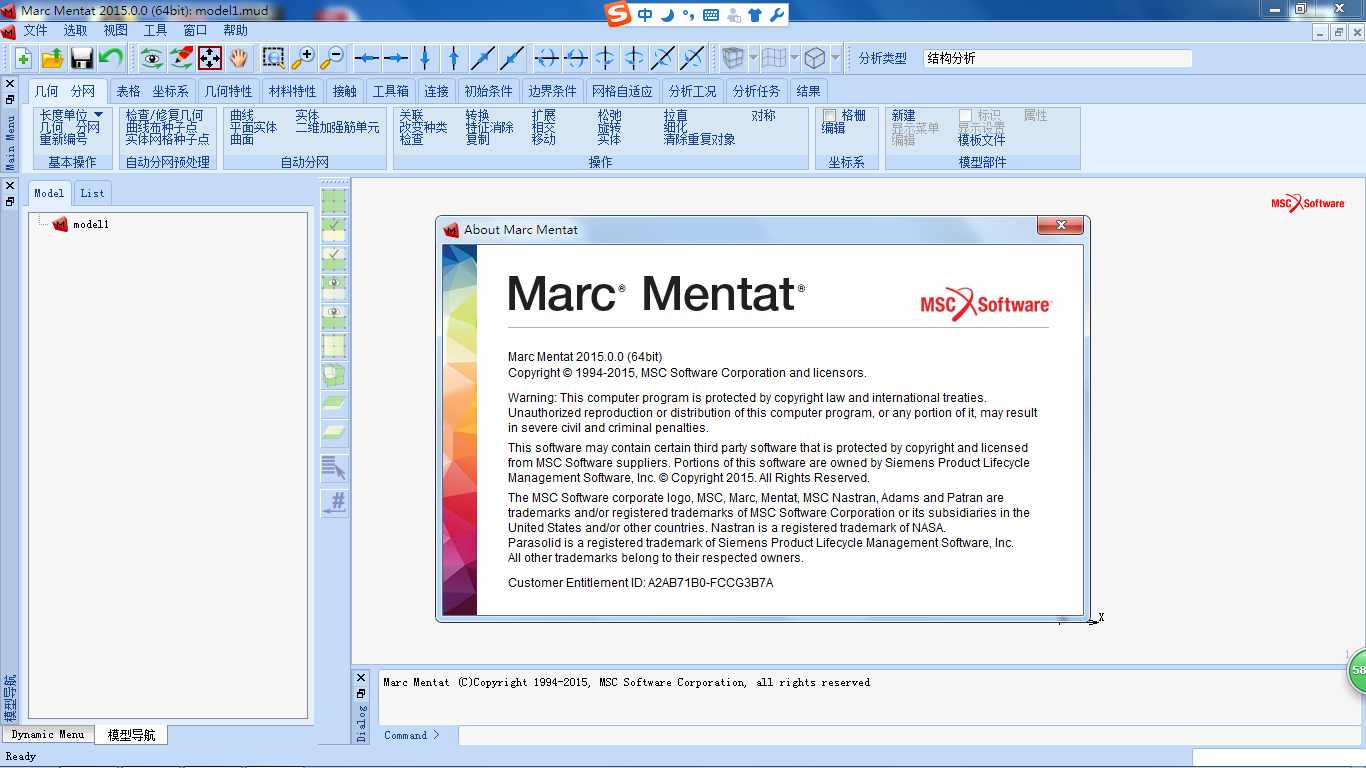Click the 3D faceted cube icon in side toolbar
This screenshot has height=768, width=1366.
334,375
